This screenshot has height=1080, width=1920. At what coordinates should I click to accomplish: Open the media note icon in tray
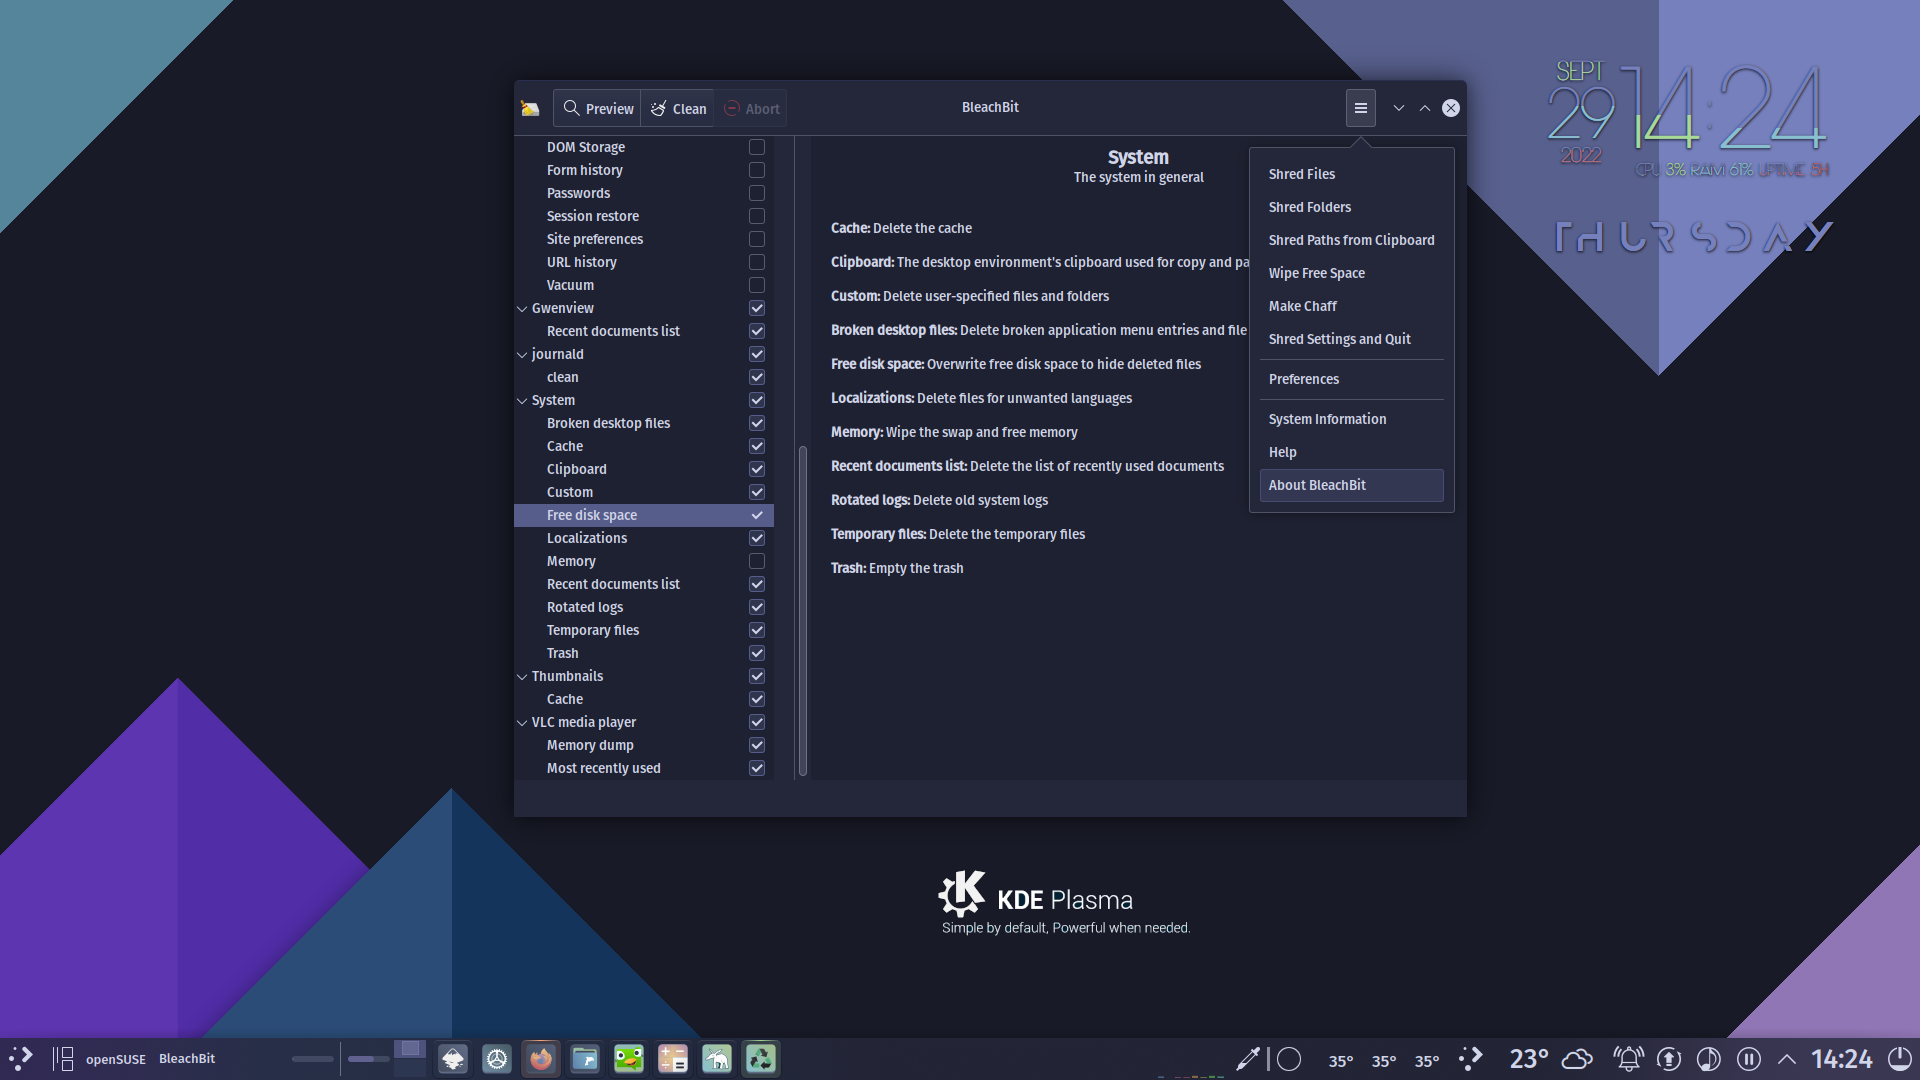tap(1708, 1058)
